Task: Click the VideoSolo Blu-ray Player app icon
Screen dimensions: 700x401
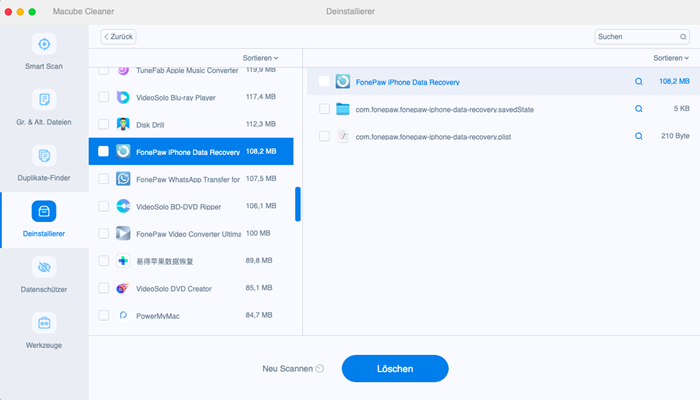Action: tap(123, 97)
